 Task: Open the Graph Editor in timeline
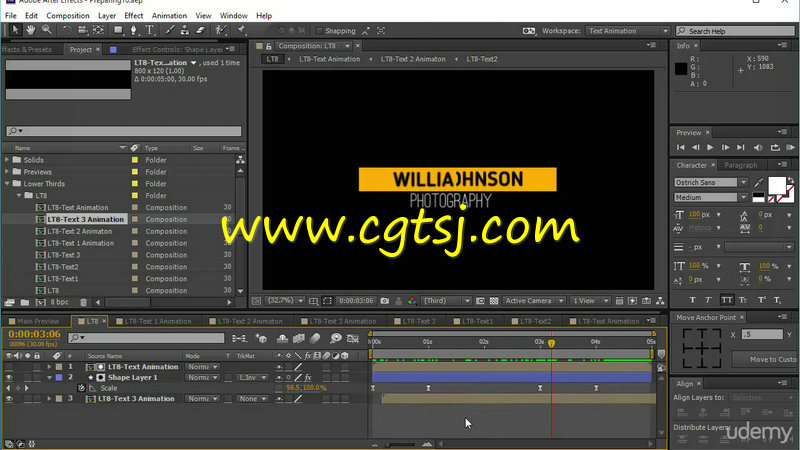[x=353, y=338]
